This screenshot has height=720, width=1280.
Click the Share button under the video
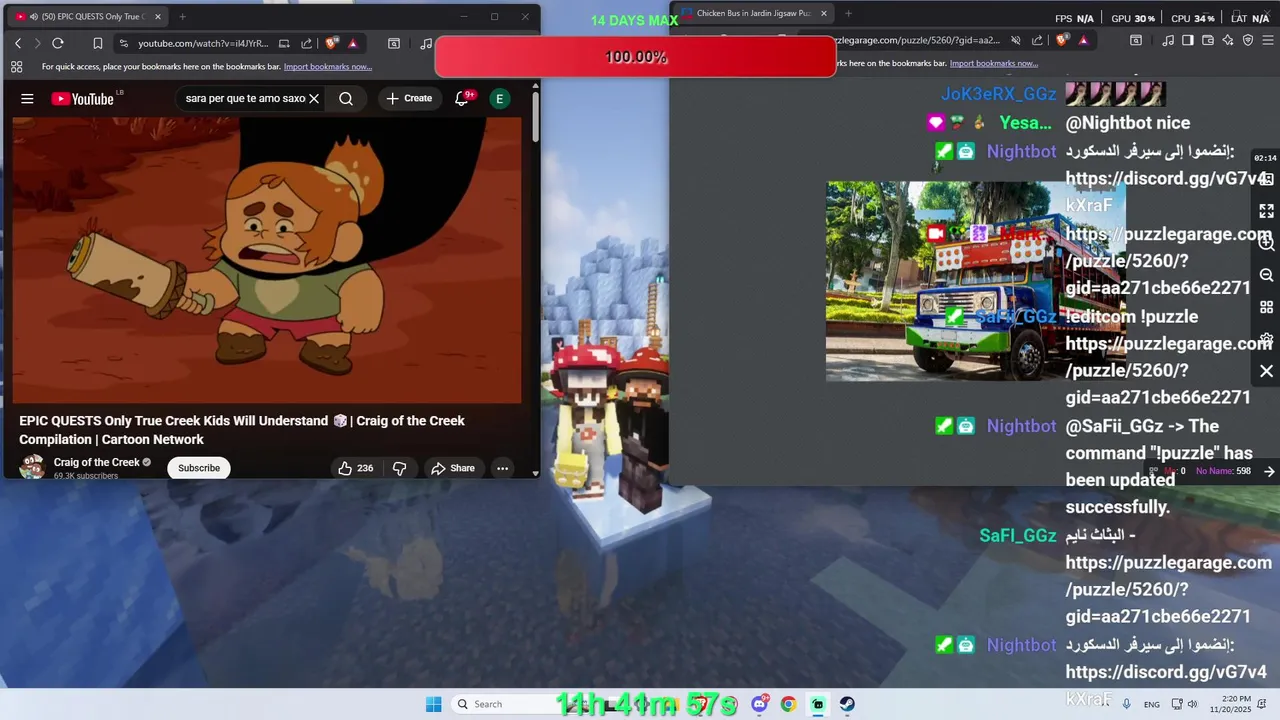(x=452, y=468)
